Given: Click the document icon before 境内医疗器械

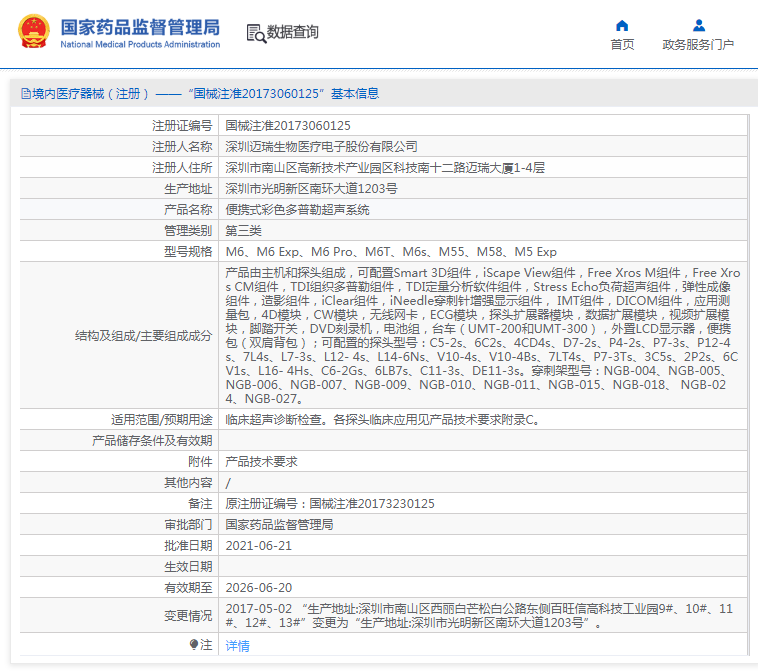Looking at the screenshot, I should click(x=25, y=94).
